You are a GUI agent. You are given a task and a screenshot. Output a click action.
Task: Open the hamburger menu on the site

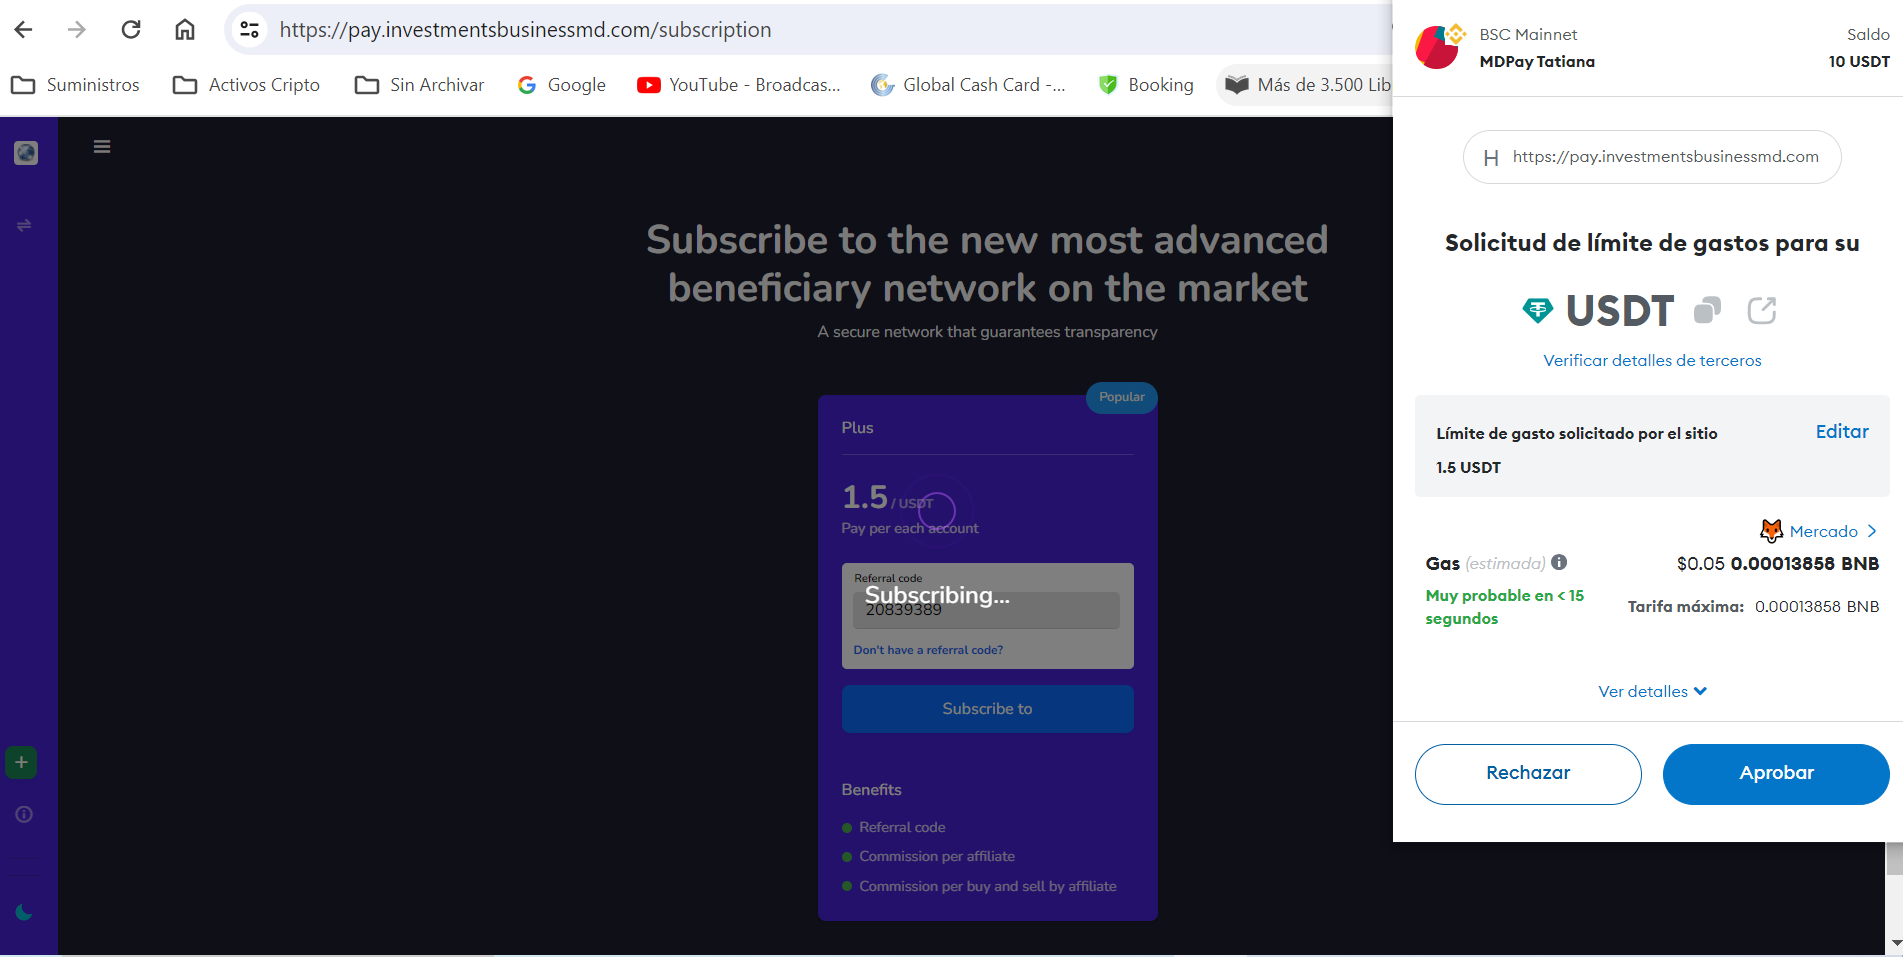[102, 147]
